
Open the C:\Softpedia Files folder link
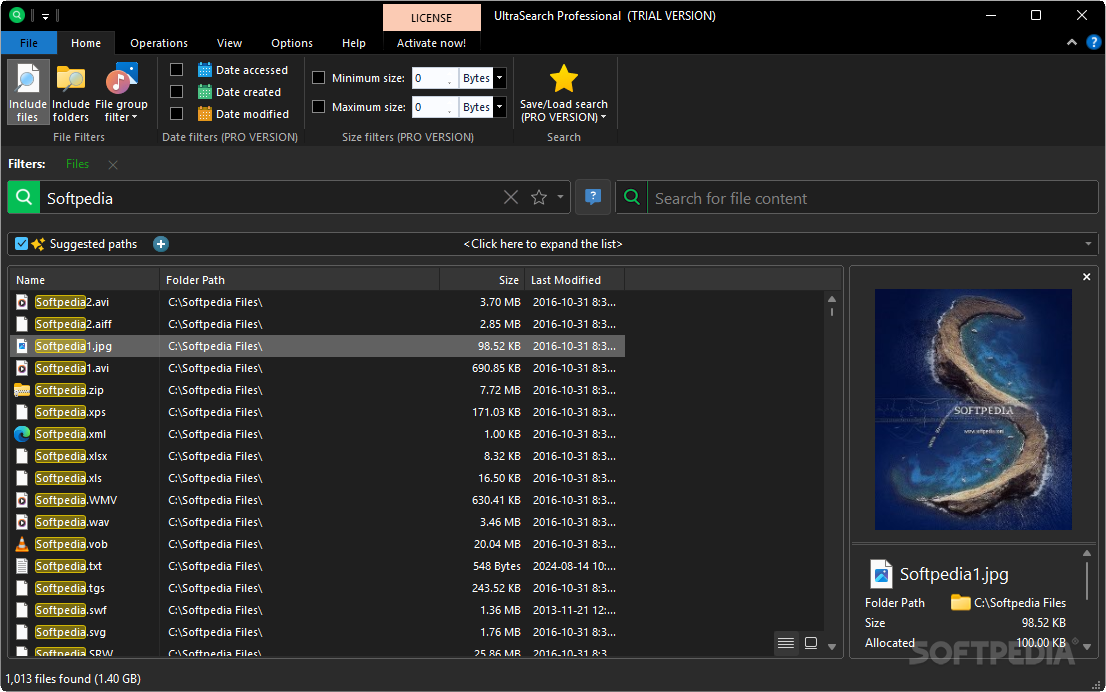coord(1009,602)
